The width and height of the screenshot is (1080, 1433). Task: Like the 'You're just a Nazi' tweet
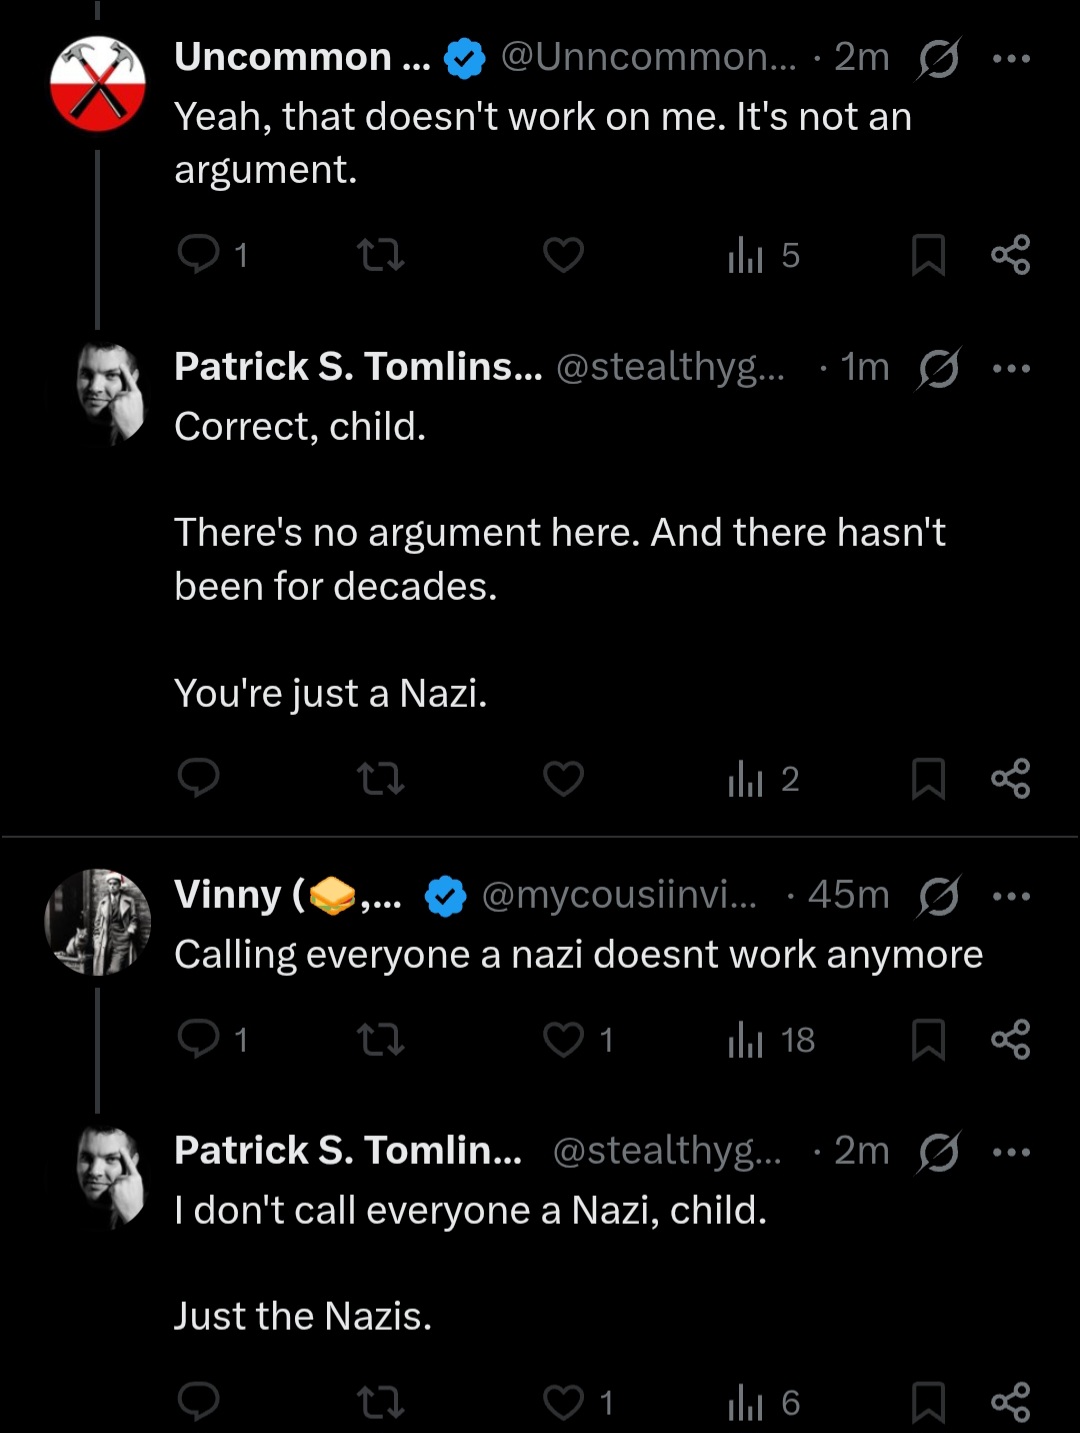tap(563, 778)
